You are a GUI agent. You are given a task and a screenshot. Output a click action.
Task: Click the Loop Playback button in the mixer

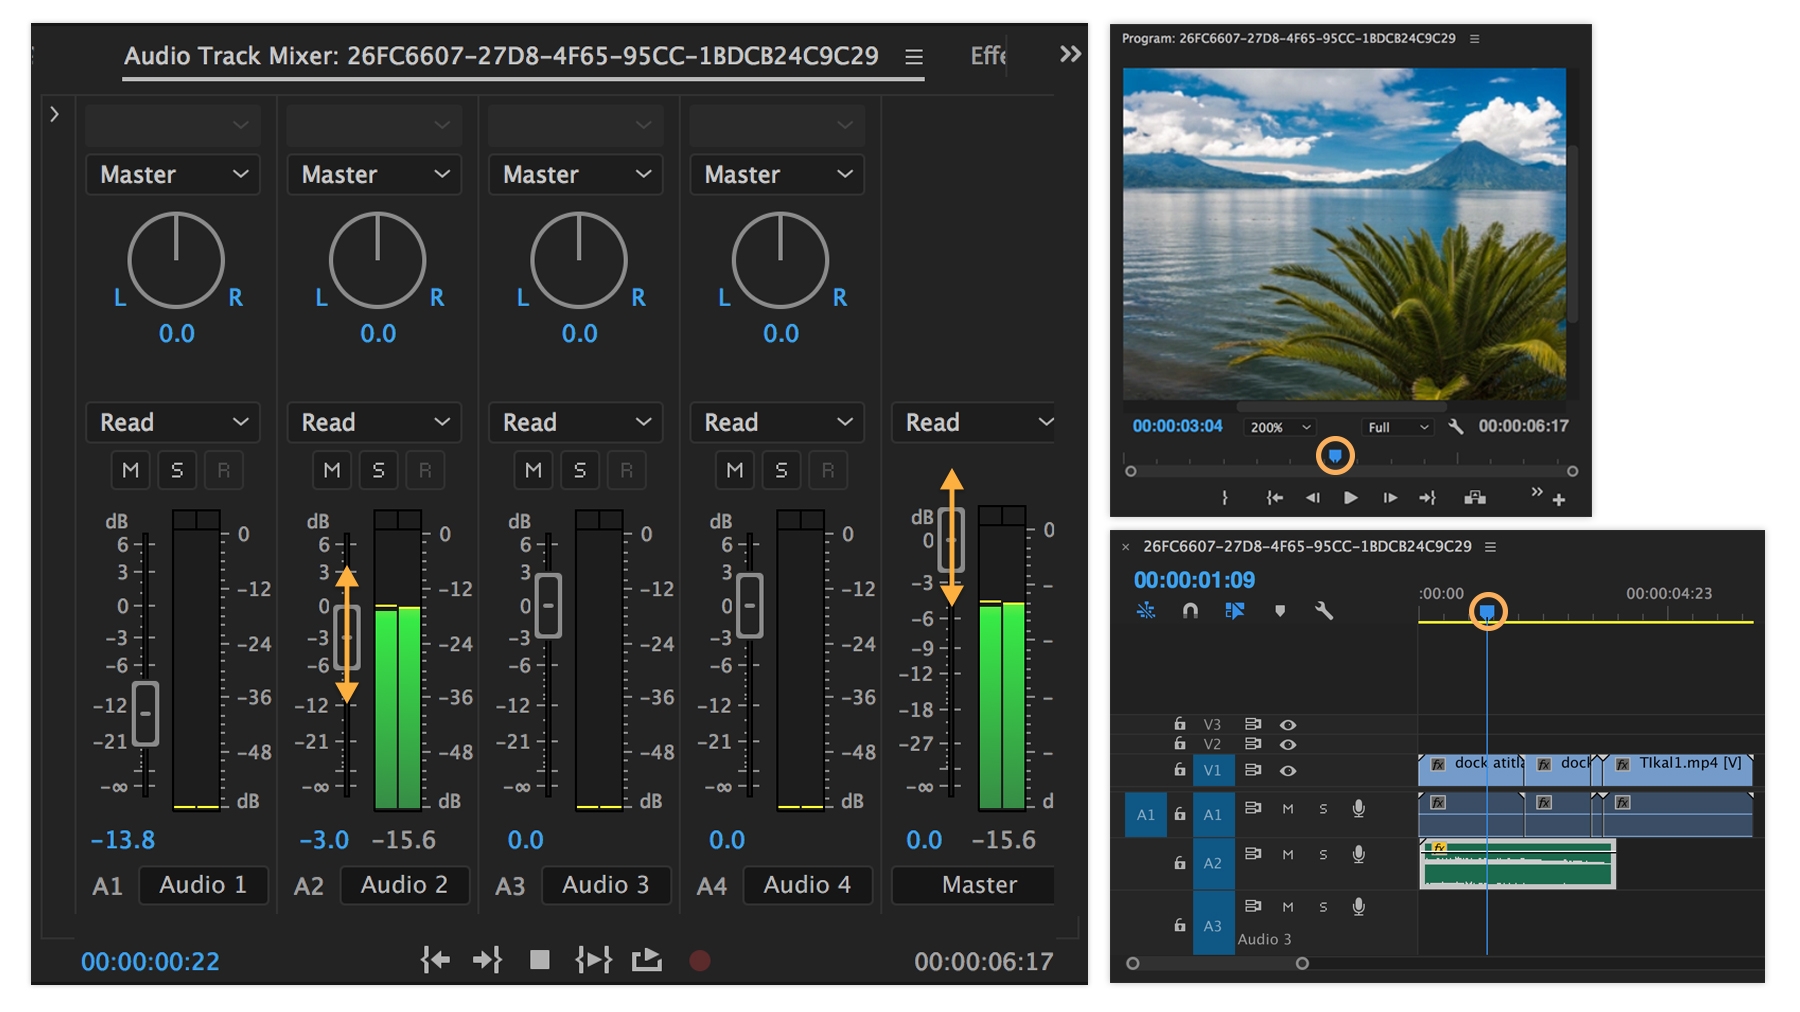[x=646, y=961]
